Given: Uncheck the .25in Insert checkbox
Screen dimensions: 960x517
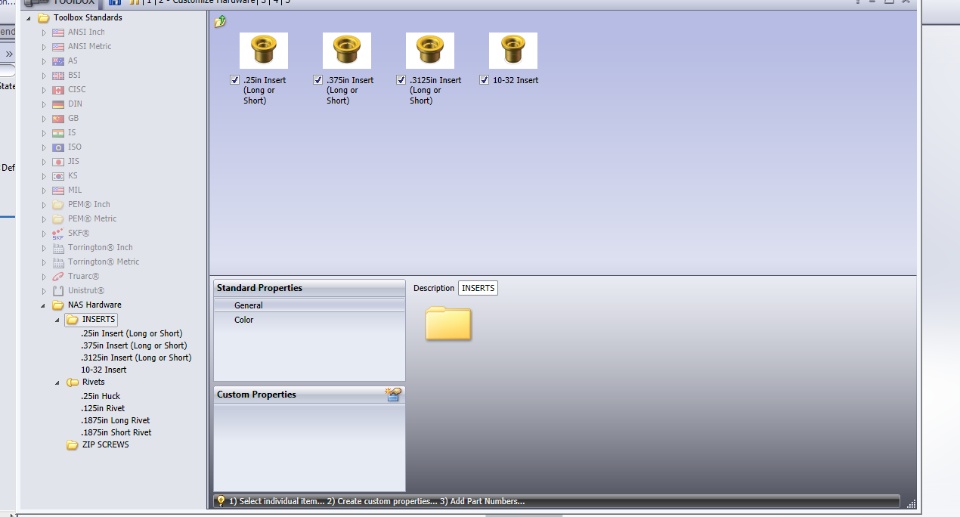Looking at the screenshot, I should (x=235, y=80).
